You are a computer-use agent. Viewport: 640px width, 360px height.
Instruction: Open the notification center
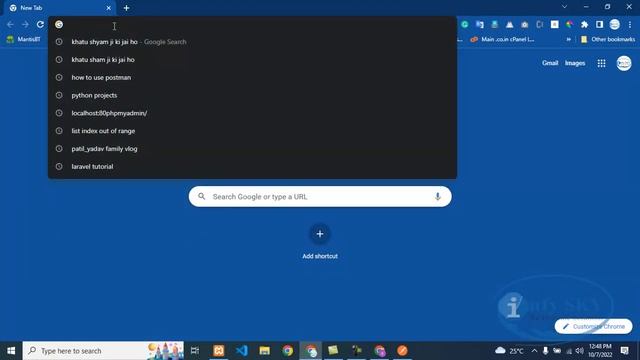point(624,351)
